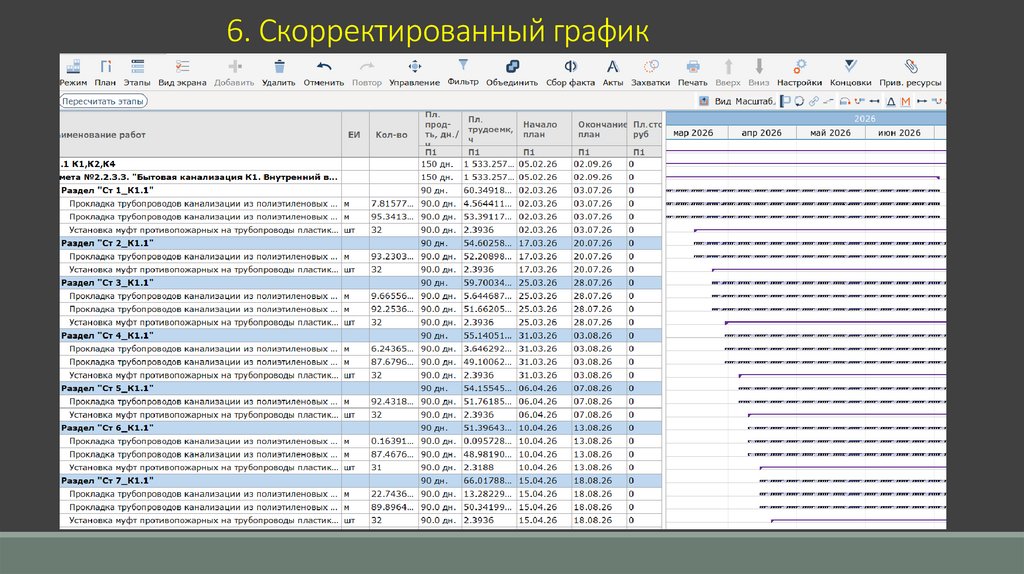1024x574 pixels.
Task: Click labor cell 0.095728 in Ст 6 section
Action: (x=488, y=441)
